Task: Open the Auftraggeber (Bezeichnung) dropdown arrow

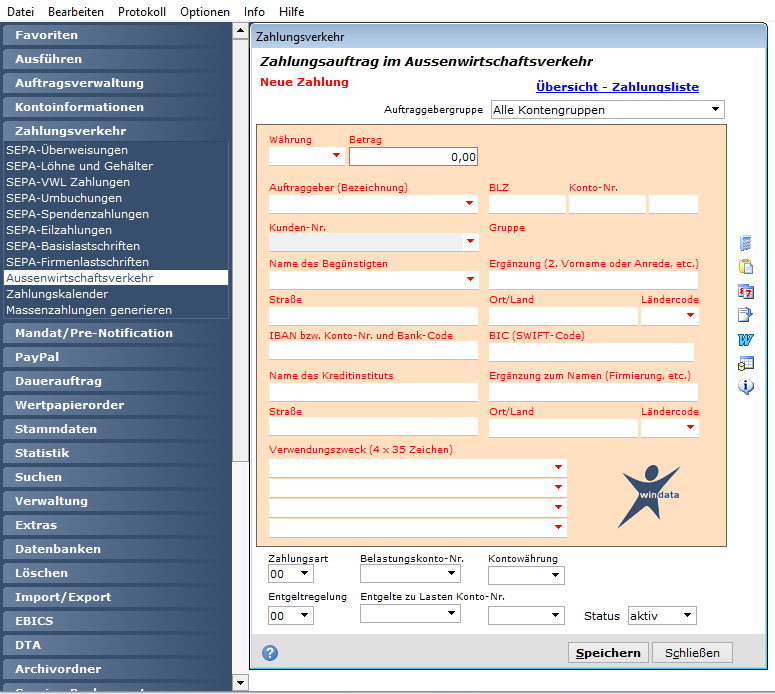Action: click(470, 203)
